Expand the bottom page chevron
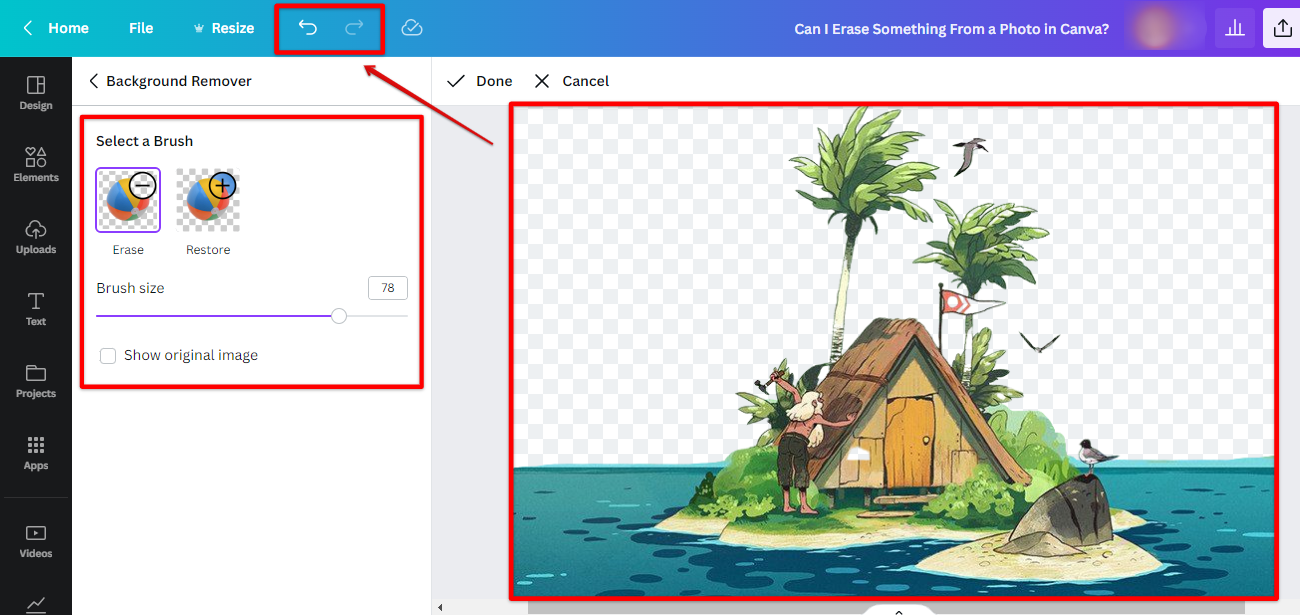 pos(897,609)
